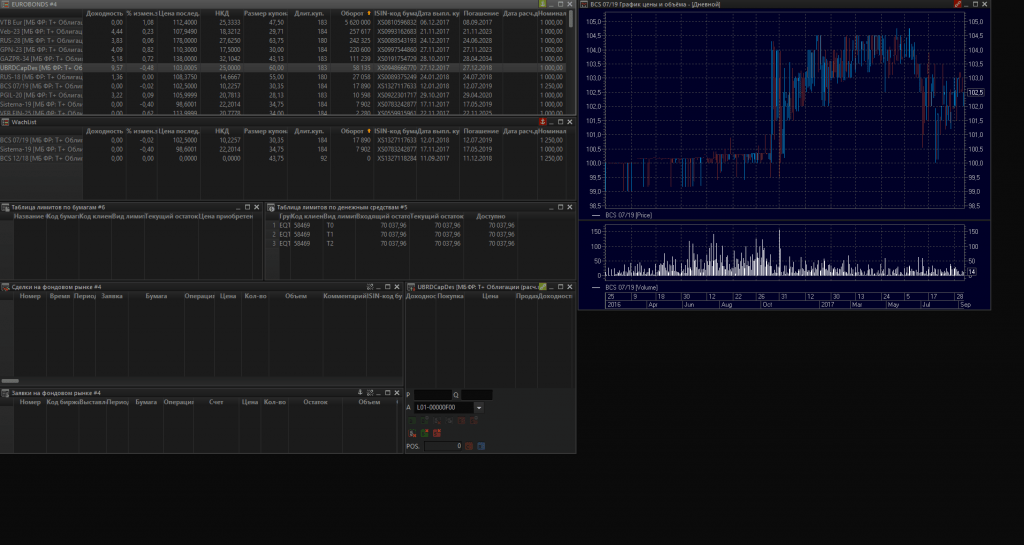Click the P price input field
1024x545 pixels.
tap(433, 395)
